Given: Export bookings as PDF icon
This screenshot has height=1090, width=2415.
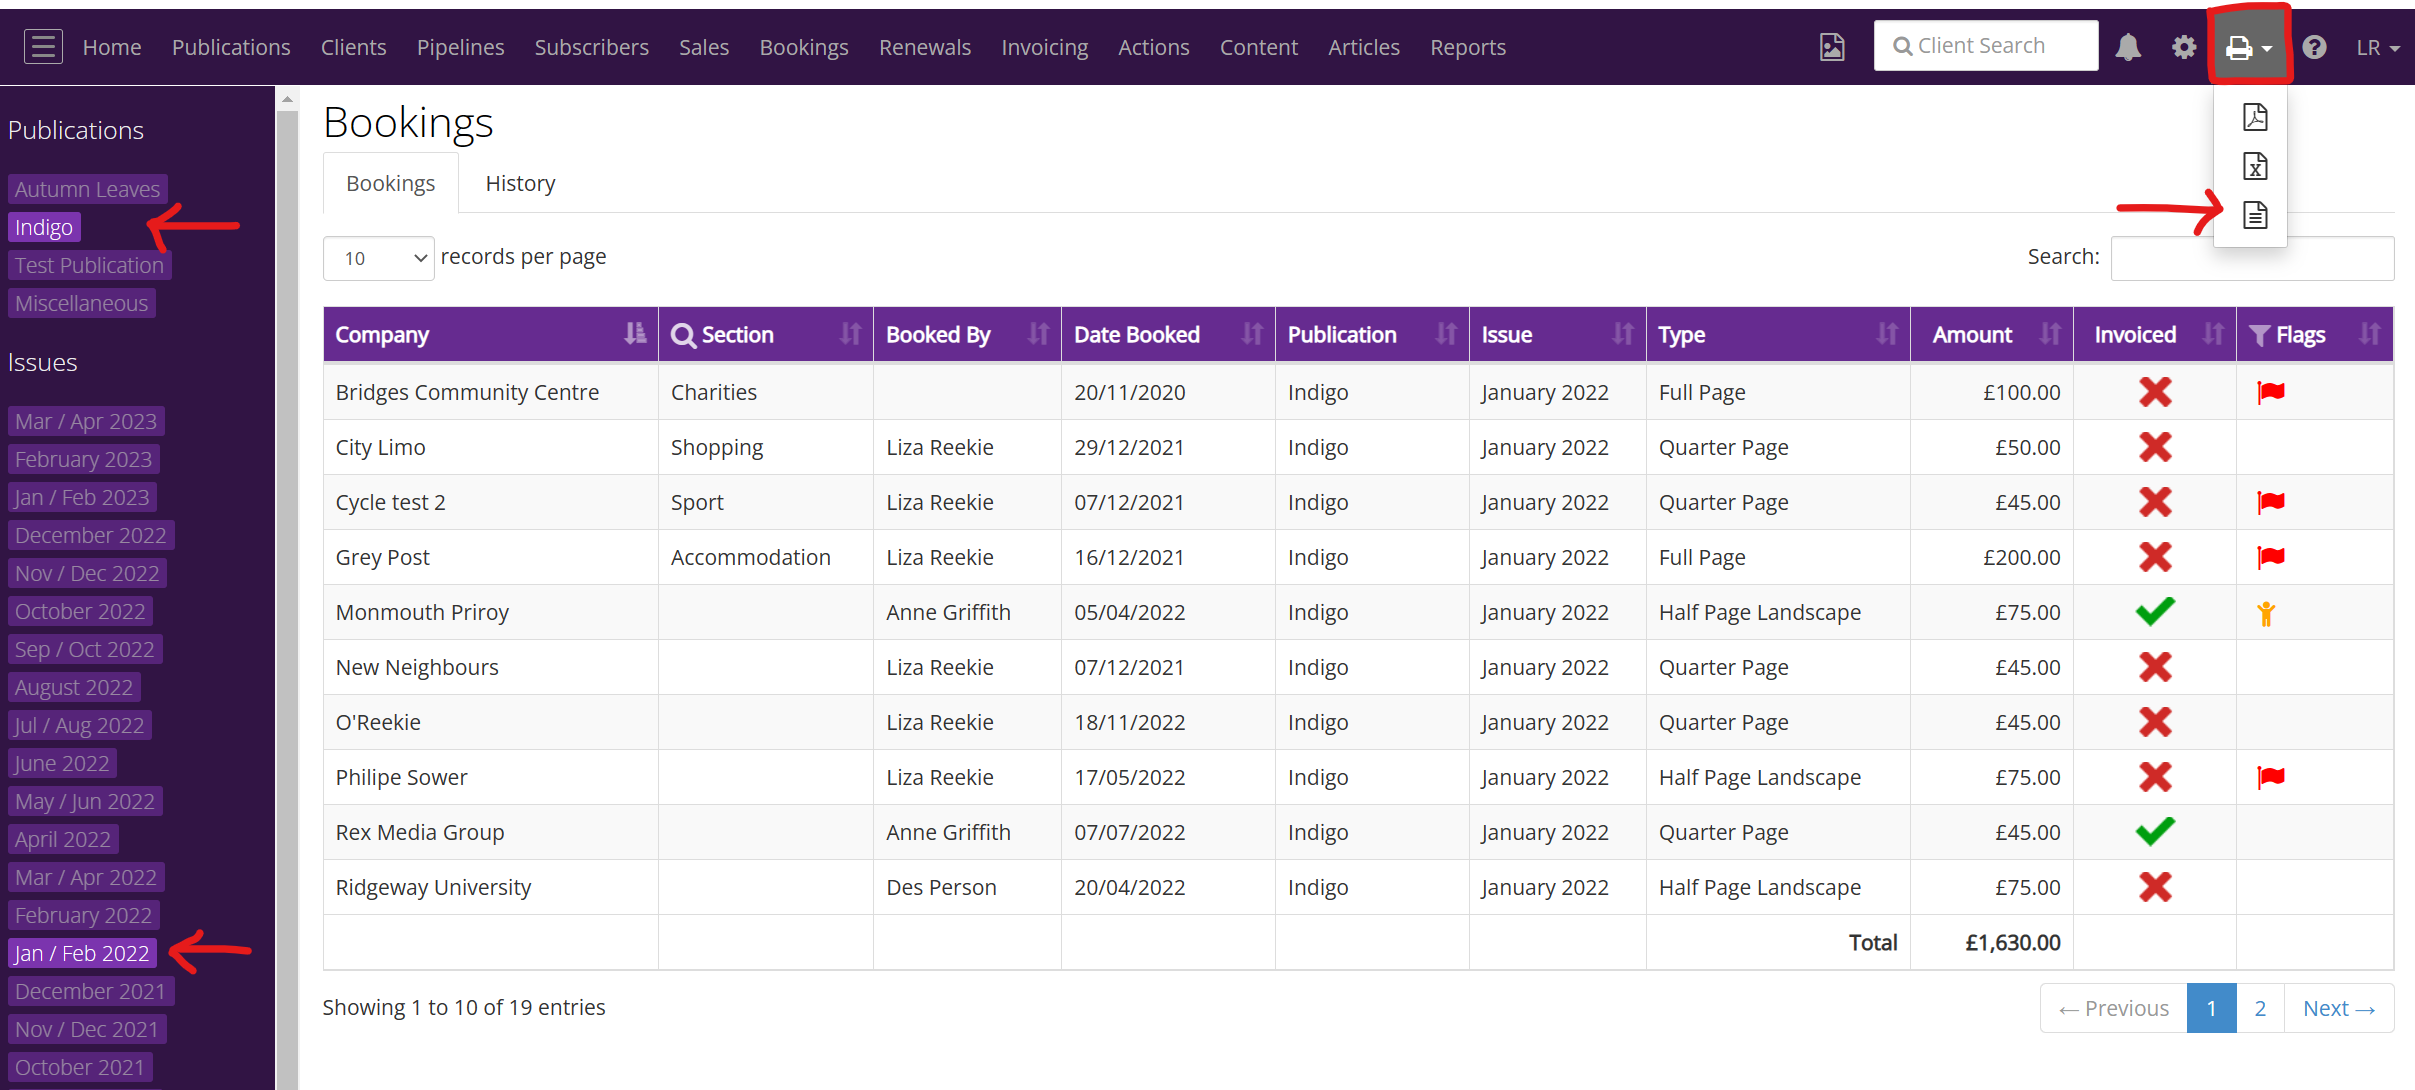Looking at the screenshot, I should [2255, 117].
